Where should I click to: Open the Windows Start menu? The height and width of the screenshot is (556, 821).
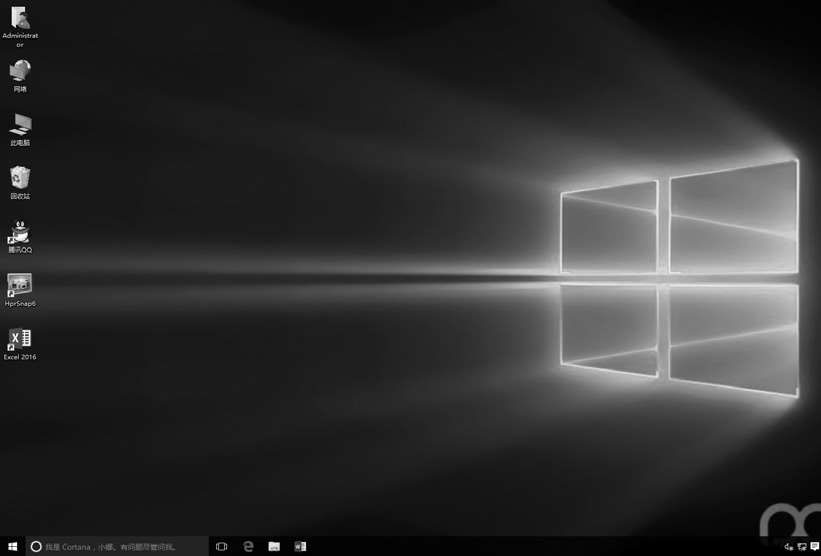pyautogui.click(x=13, y=547)
